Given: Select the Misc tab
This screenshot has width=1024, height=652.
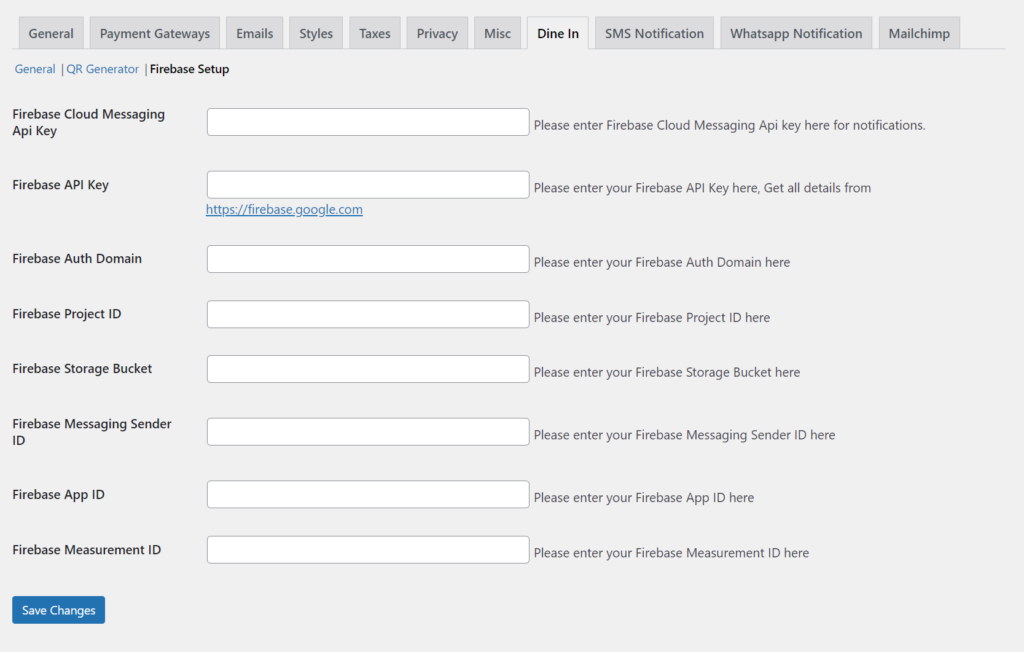Looking at the screenshot, I should click(x=497, y=33).
